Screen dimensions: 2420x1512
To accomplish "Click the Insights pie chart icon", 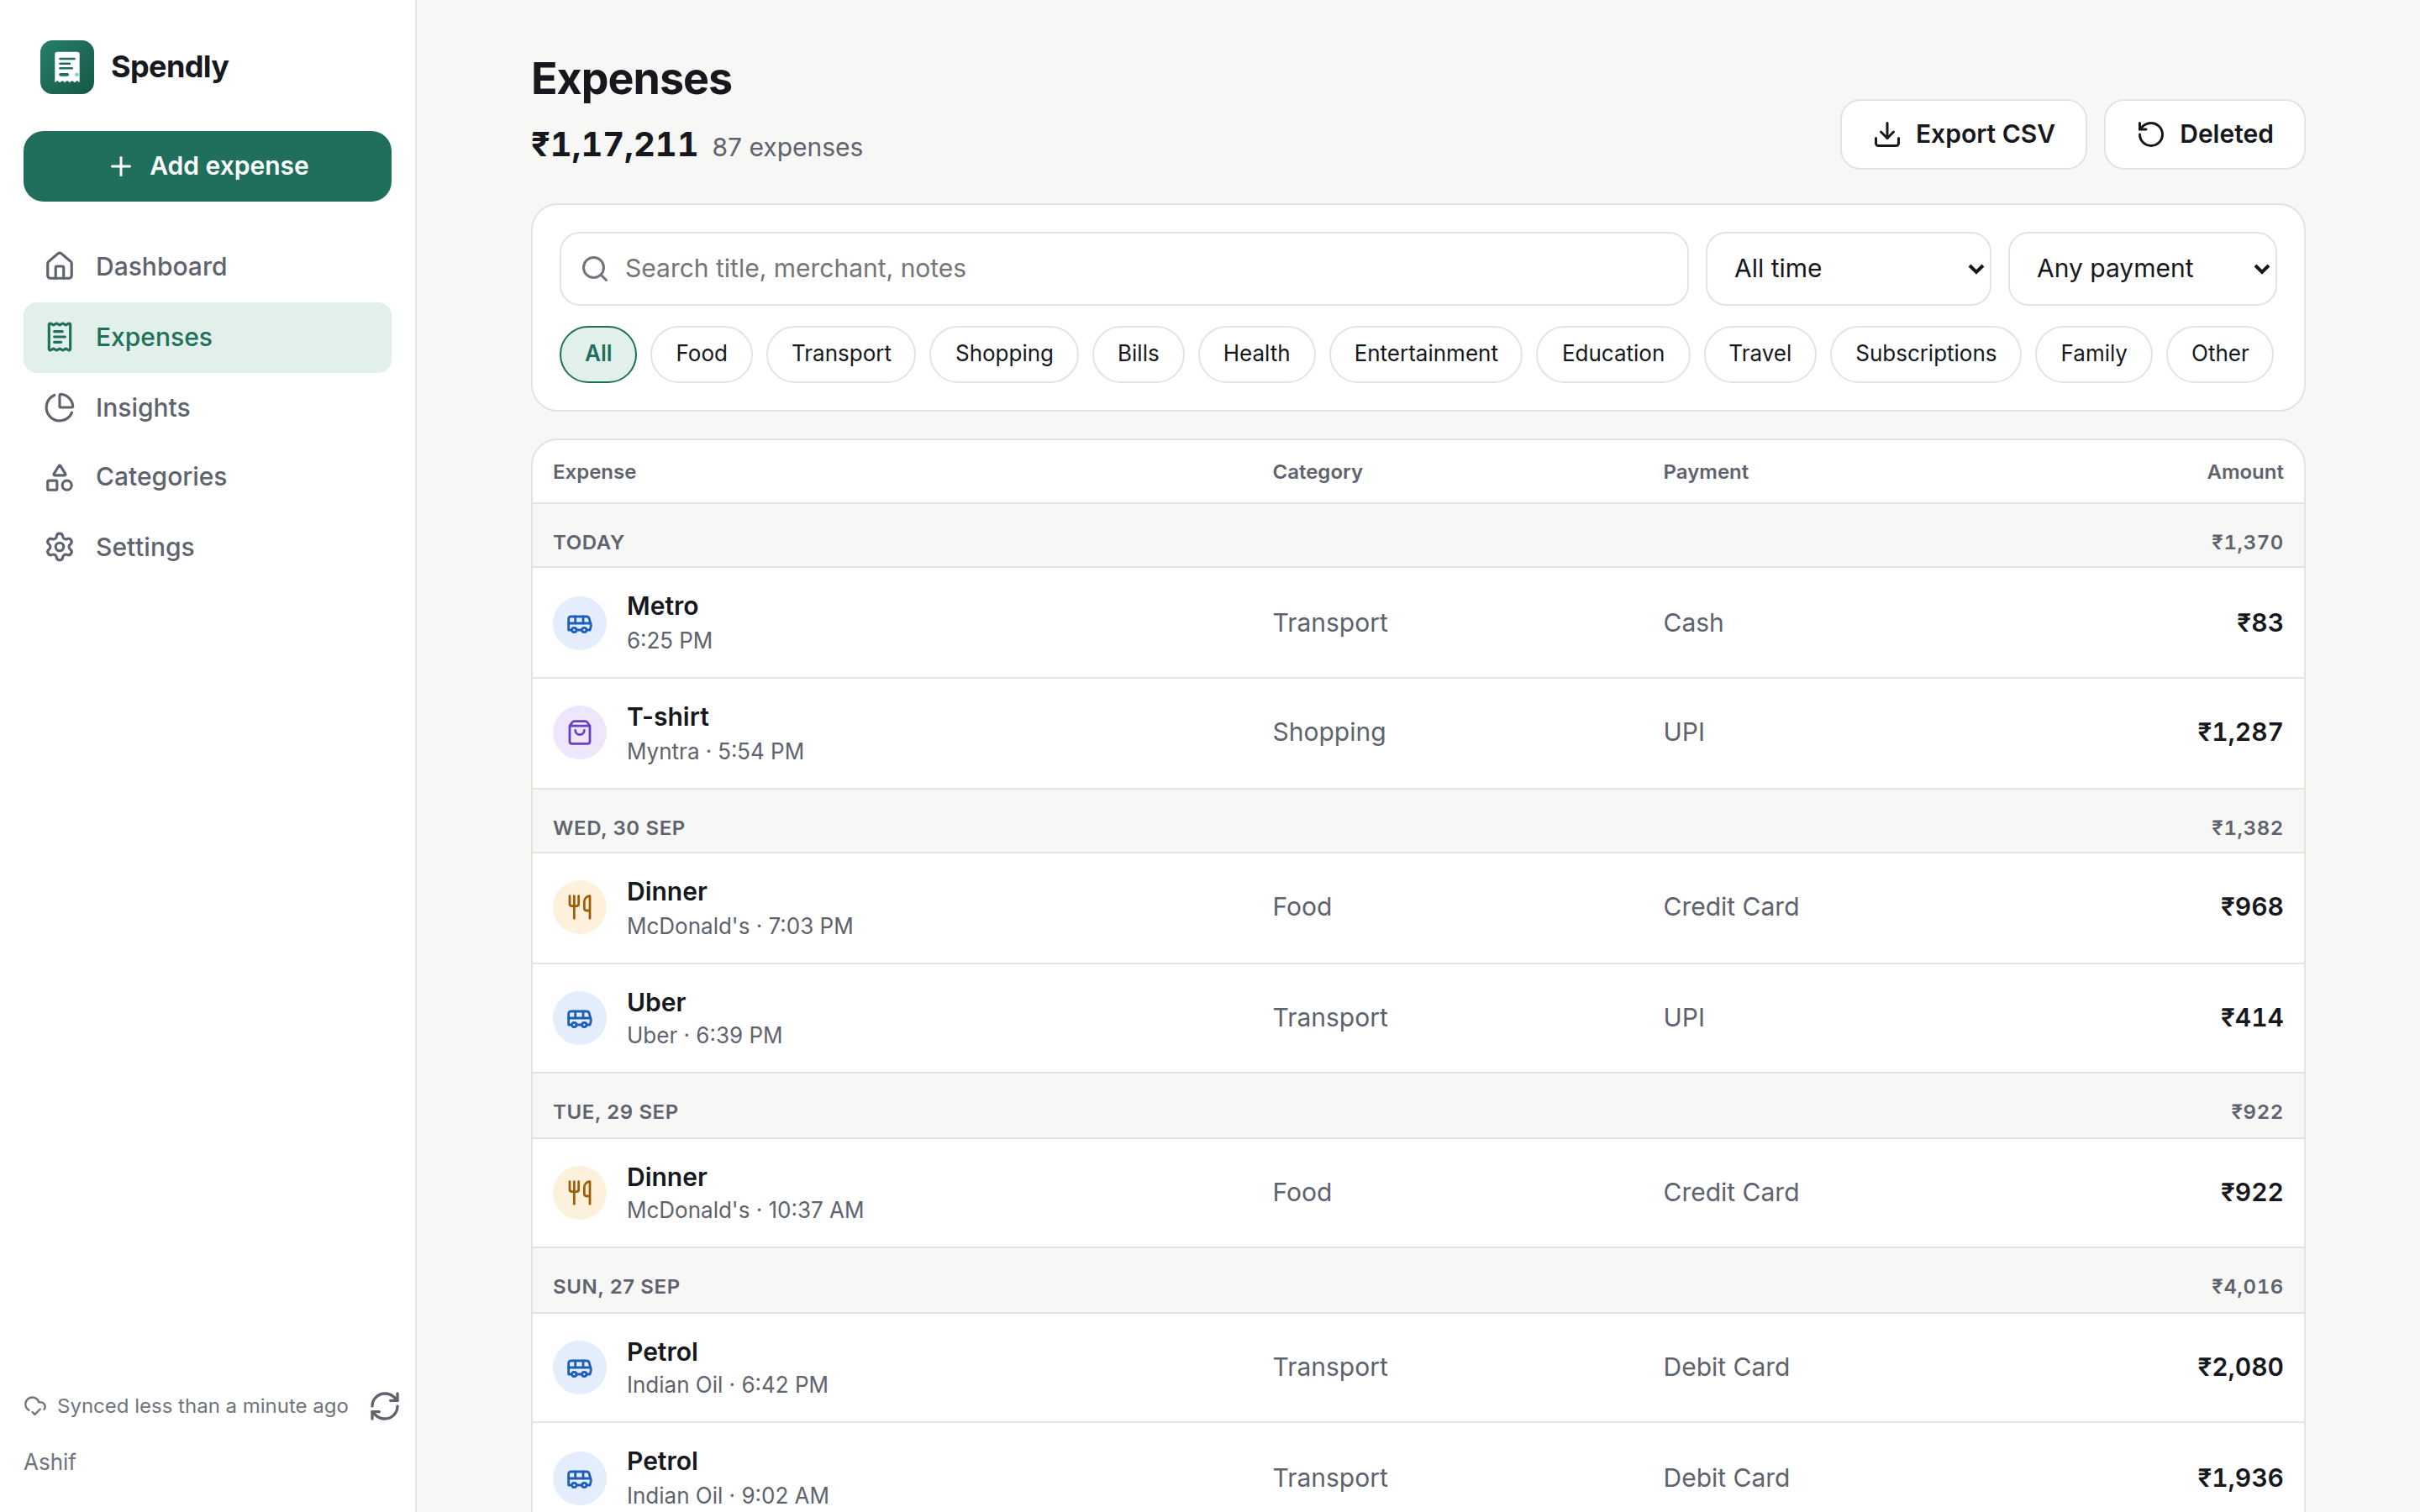I will pos(60,407).
